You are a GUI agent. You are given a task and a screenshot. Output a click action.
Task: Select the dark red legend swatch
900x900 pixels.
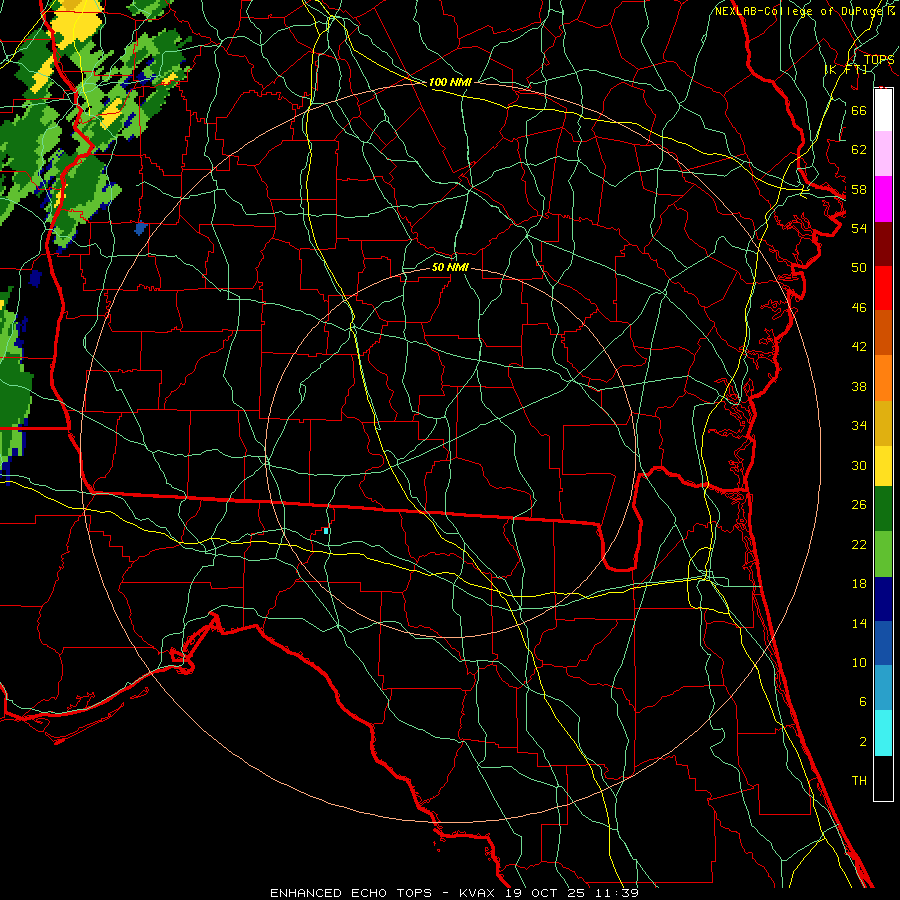click(883, 243)
